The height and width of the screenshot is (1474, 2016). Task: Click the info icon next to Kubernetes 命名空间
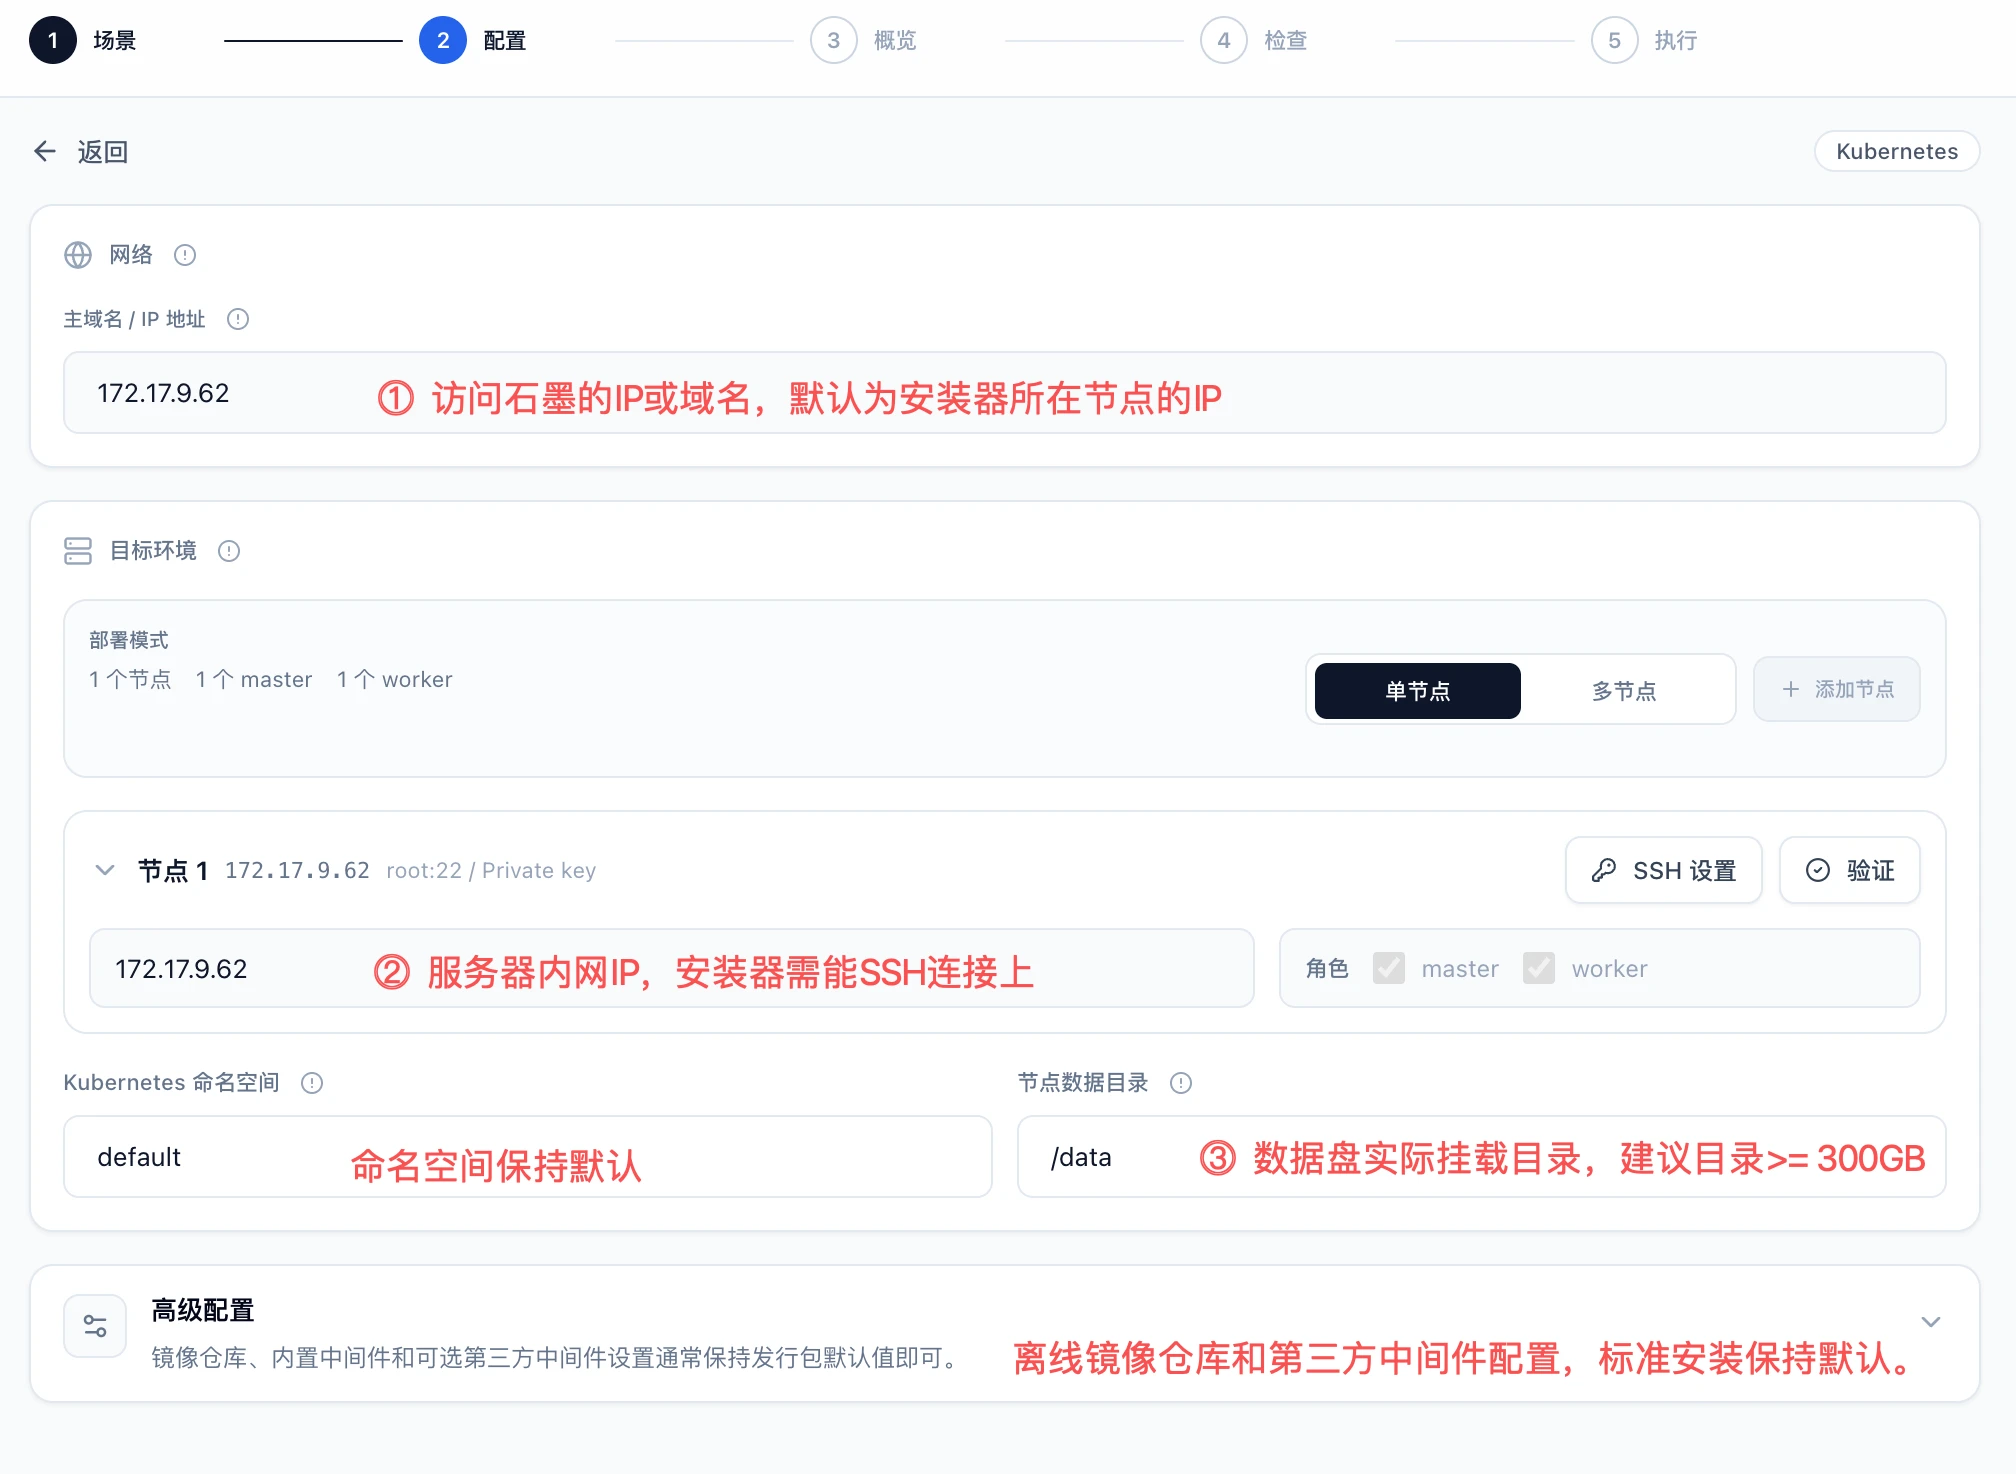tap(312, 1083)
